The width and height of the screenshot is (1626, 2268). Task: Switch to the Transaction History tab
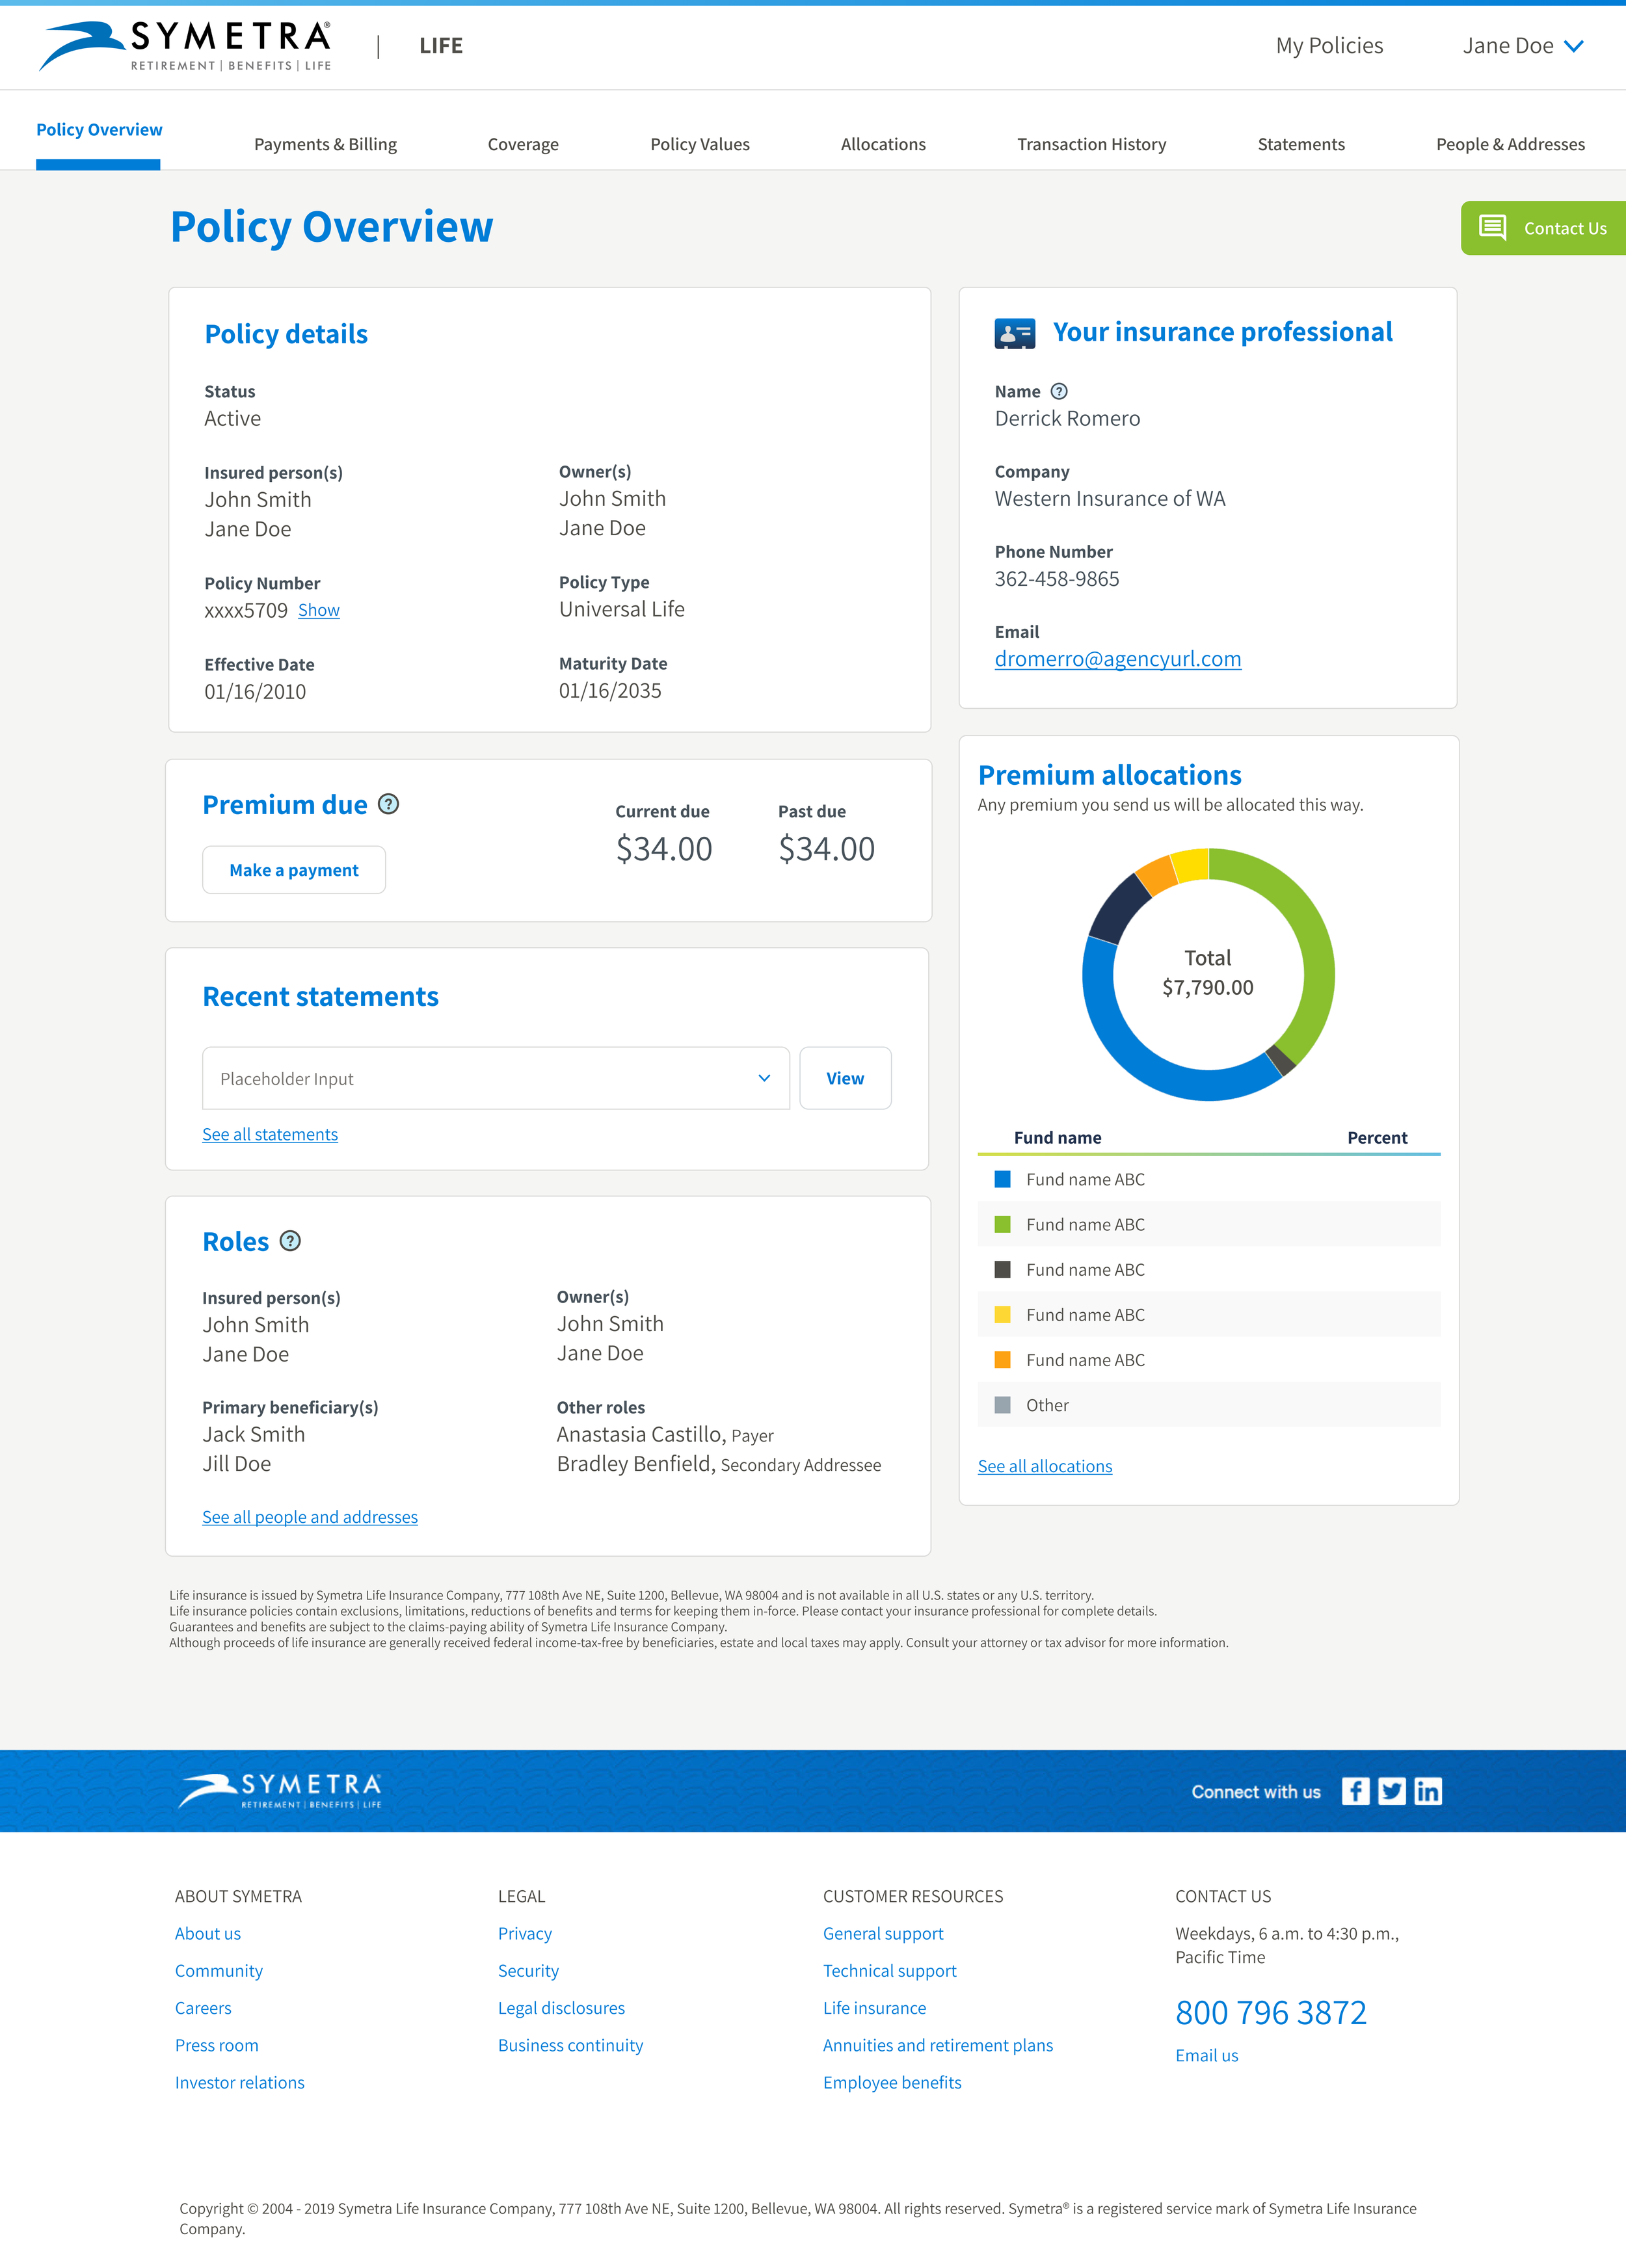click(x=1092, y=144)
